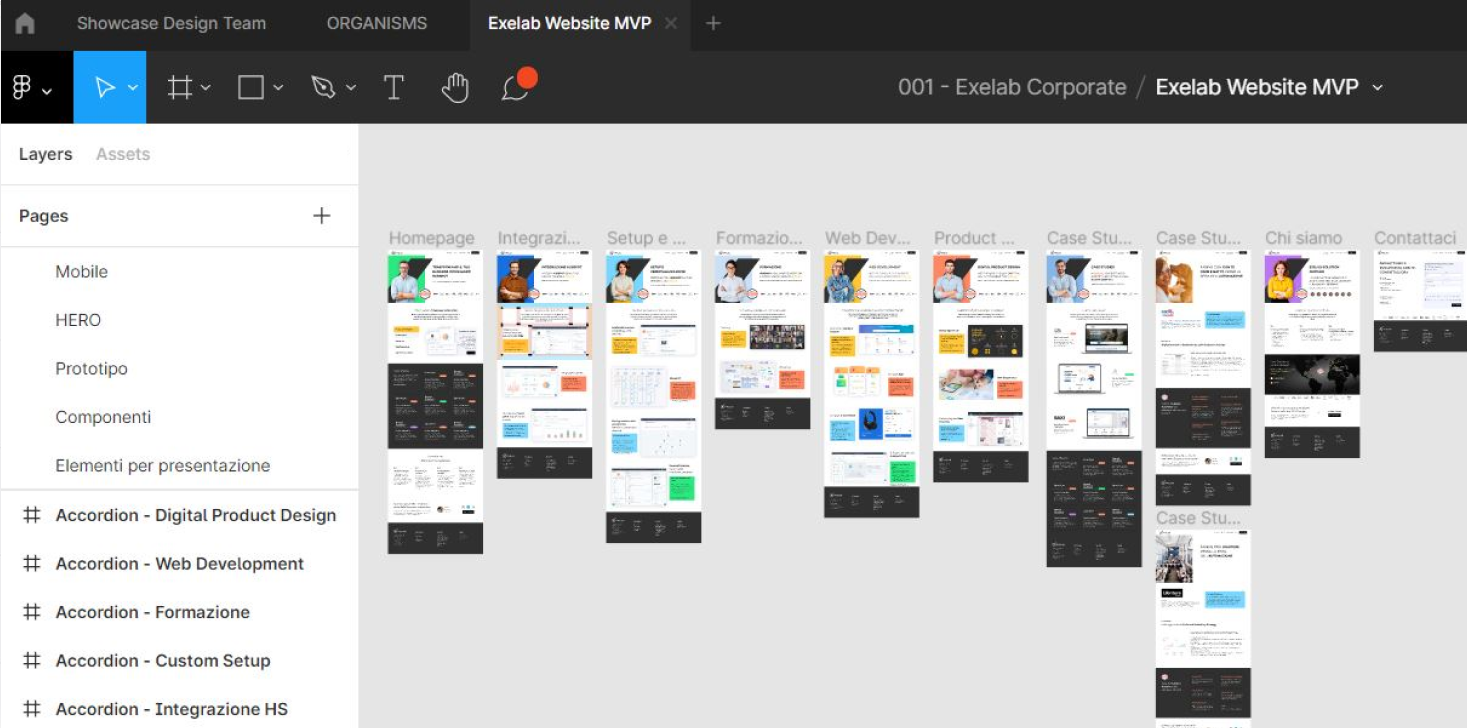
Task: Click frame icon beside Accordion - Digital Product Design
Action: [32, 515]
